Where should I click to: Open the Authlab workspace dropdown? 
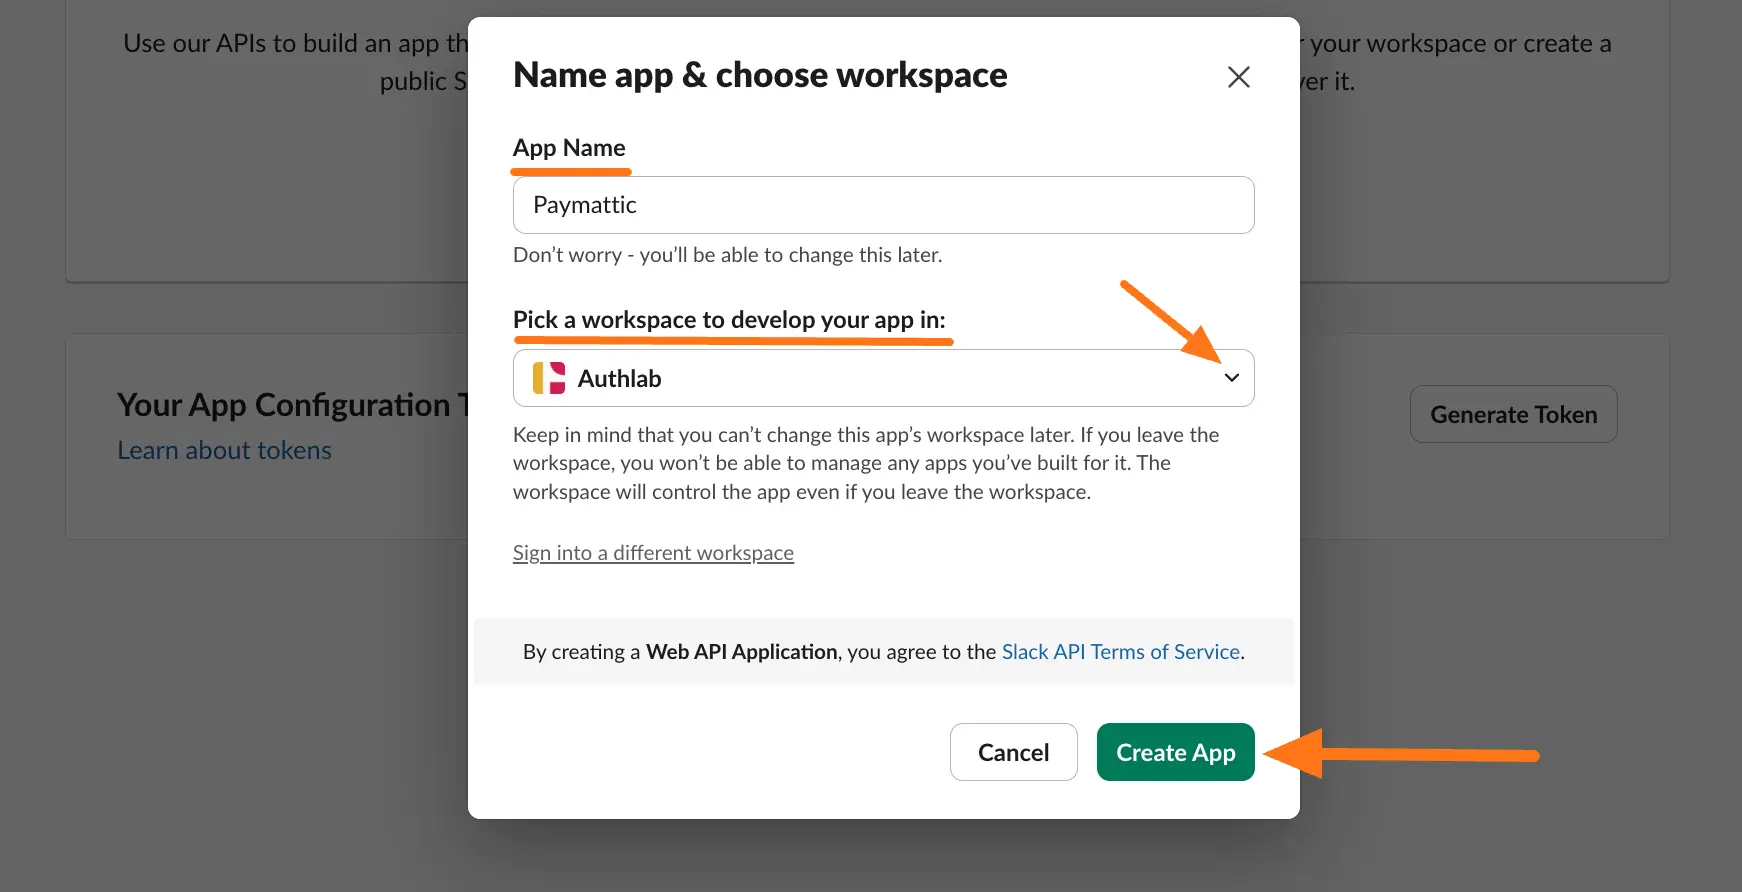click(882, 378)
